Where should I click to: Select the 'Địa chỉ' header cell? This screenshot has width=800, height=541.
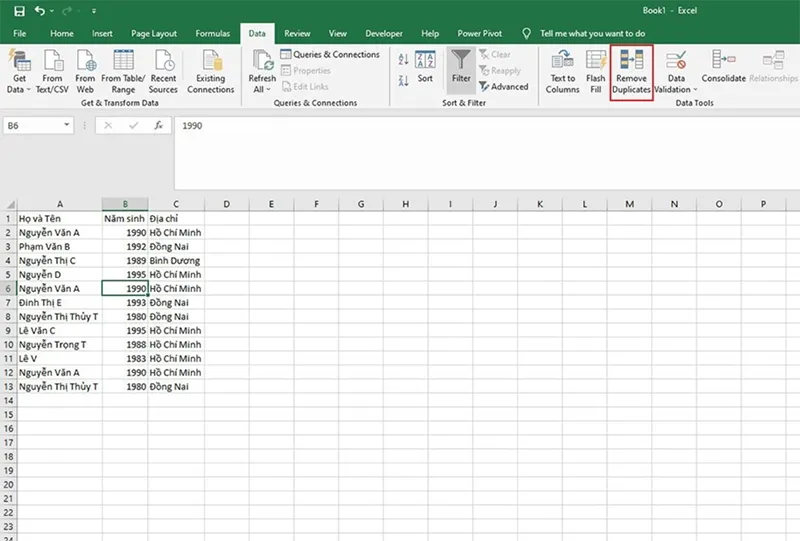pos(176,218)
